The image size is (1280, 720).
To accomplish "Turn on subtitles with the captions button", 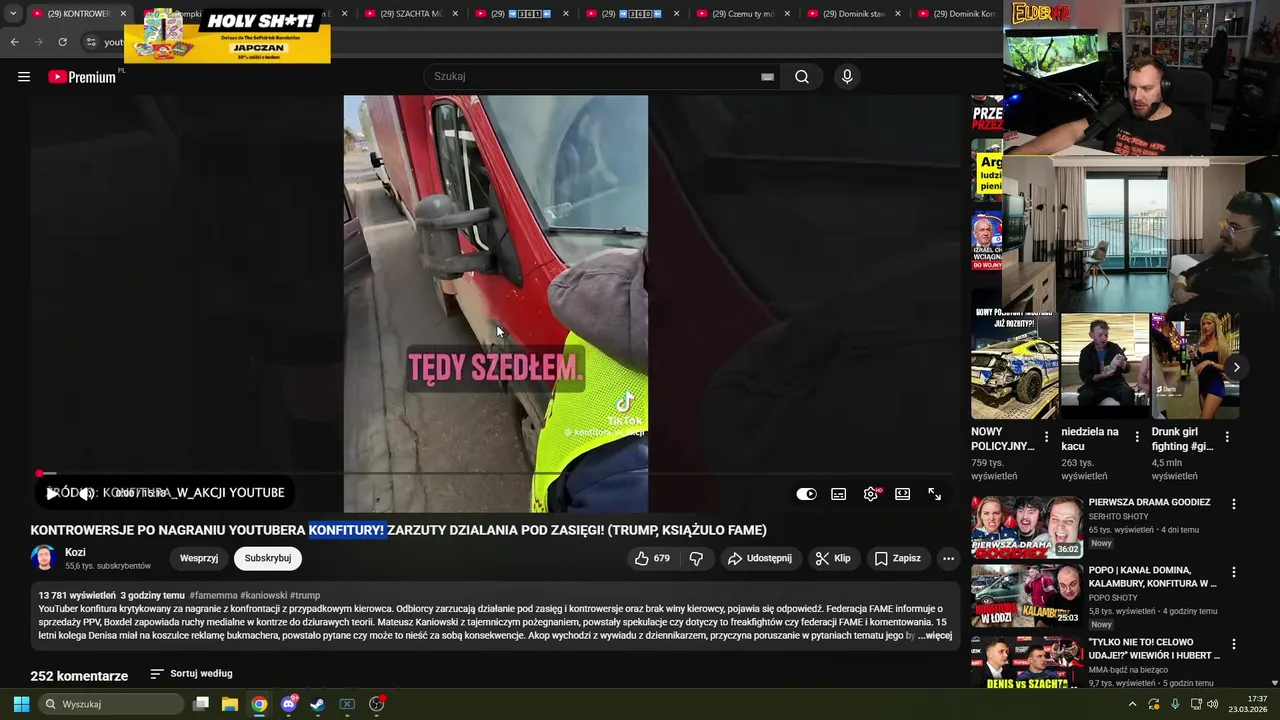I will click(839, 494).
